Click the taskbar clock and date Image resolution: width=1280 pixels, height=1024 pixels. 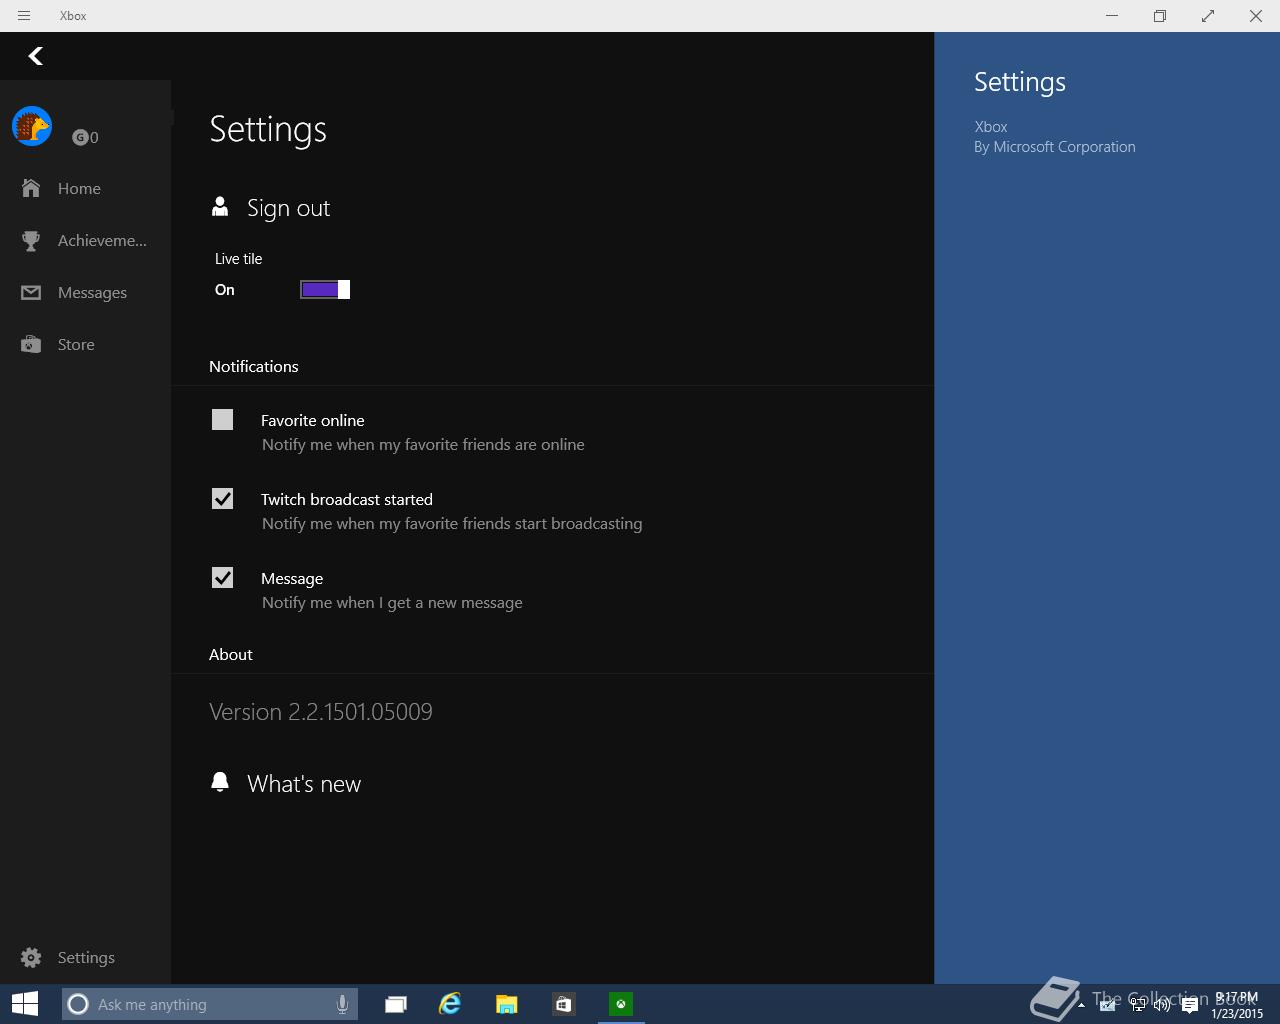[x=1237, y=1005]
